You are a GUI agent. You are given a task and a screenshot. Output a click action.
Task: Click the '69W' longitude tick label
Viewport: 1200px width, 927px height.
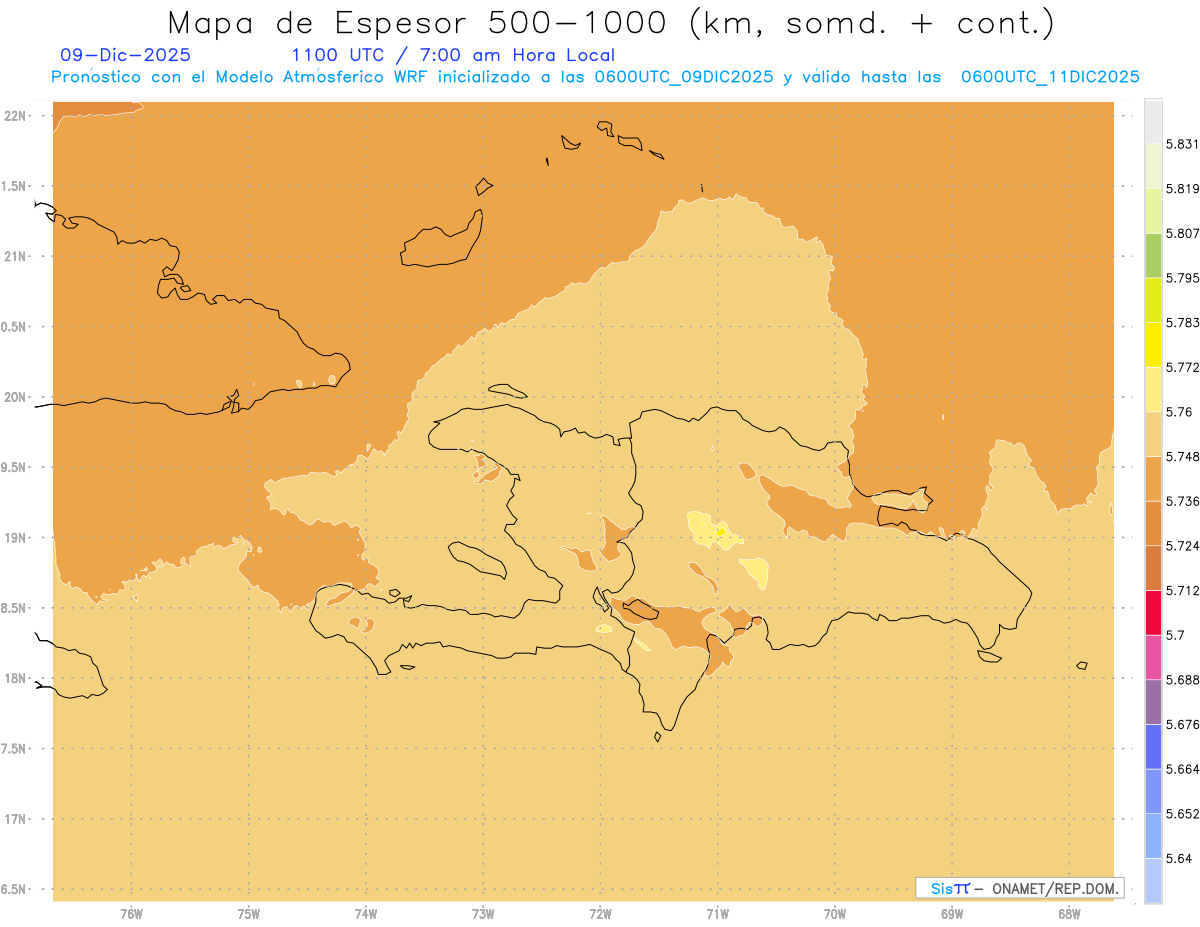click(952, 913)
